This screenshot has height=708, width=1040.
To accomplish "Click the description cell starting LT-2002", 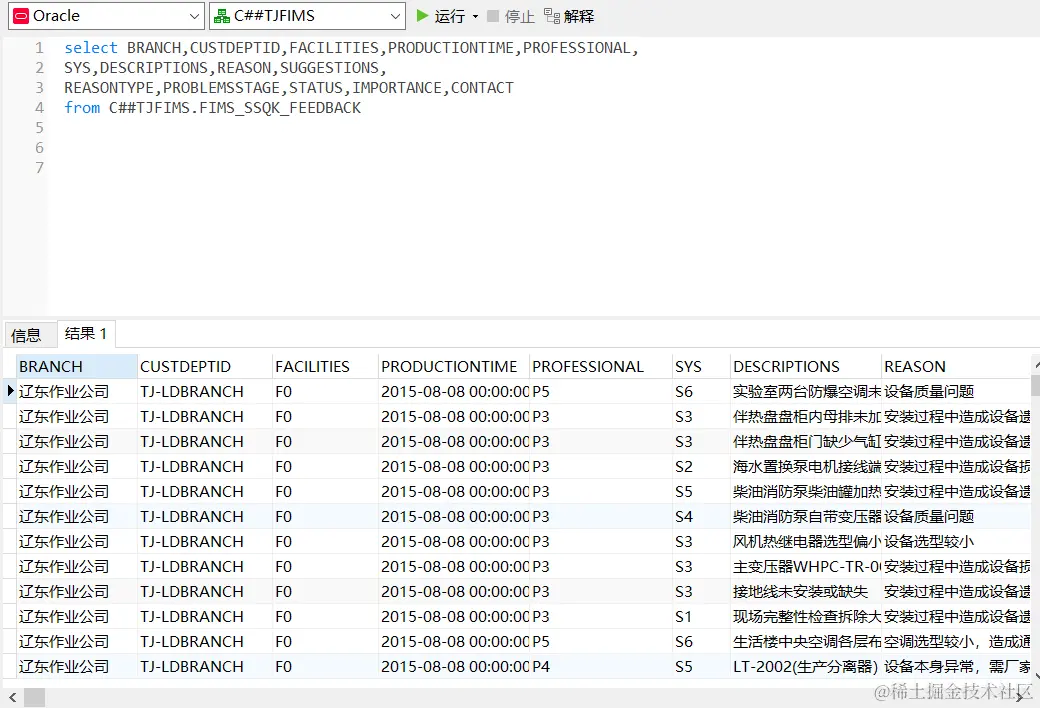I will 806,666.
